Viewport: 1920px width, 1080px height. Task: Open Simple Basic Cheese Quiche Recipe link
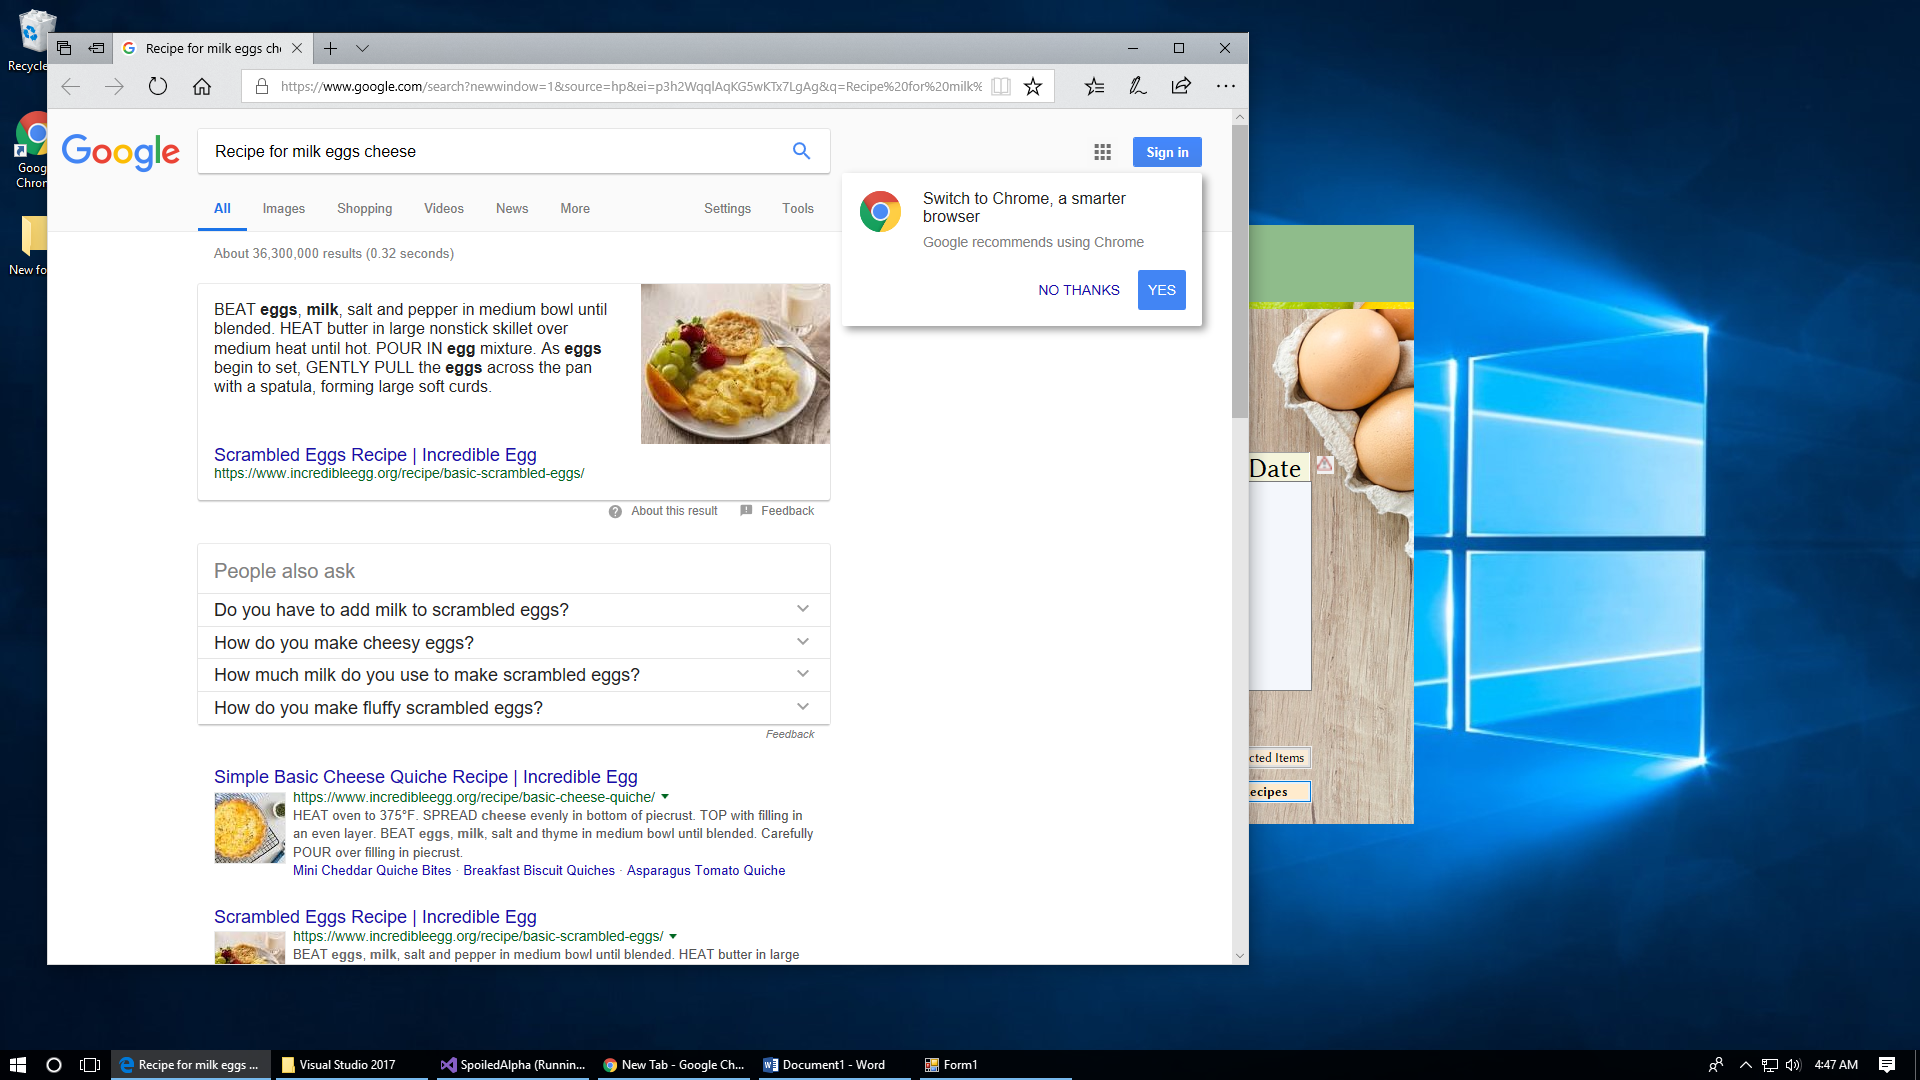(425, 777)
